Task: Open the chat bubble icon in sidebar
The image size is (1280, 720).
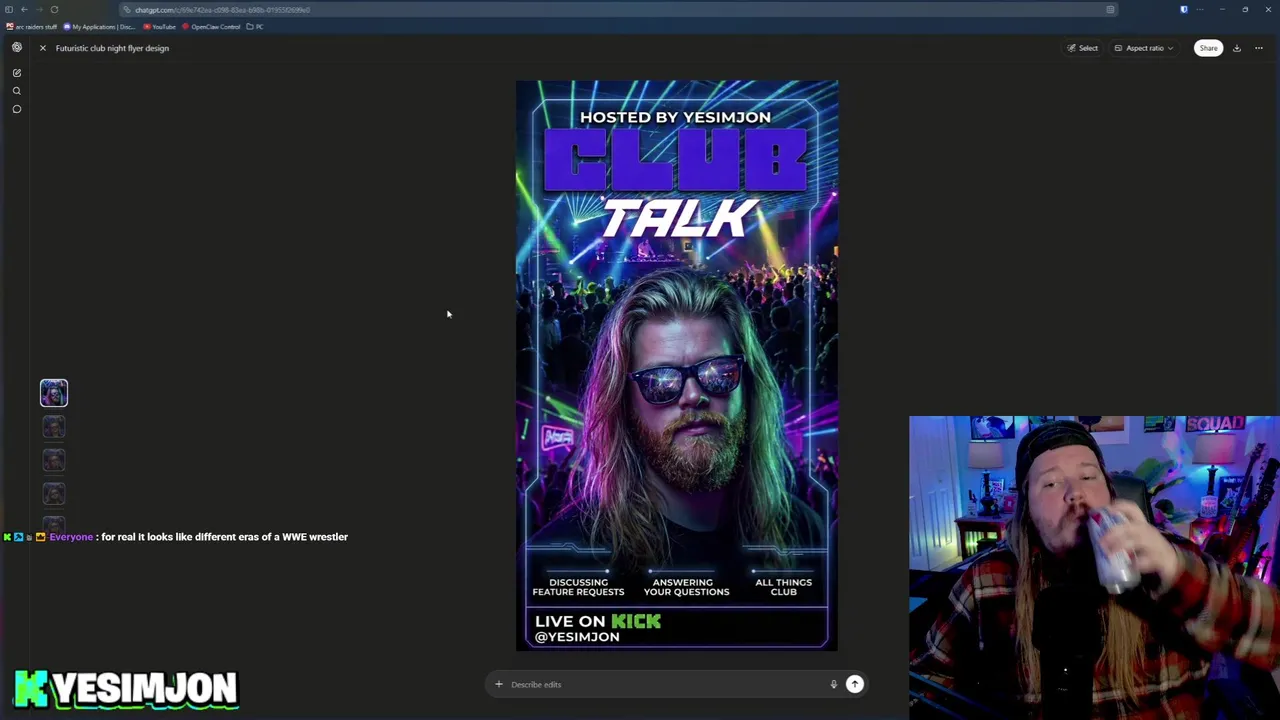Action: 17,109
